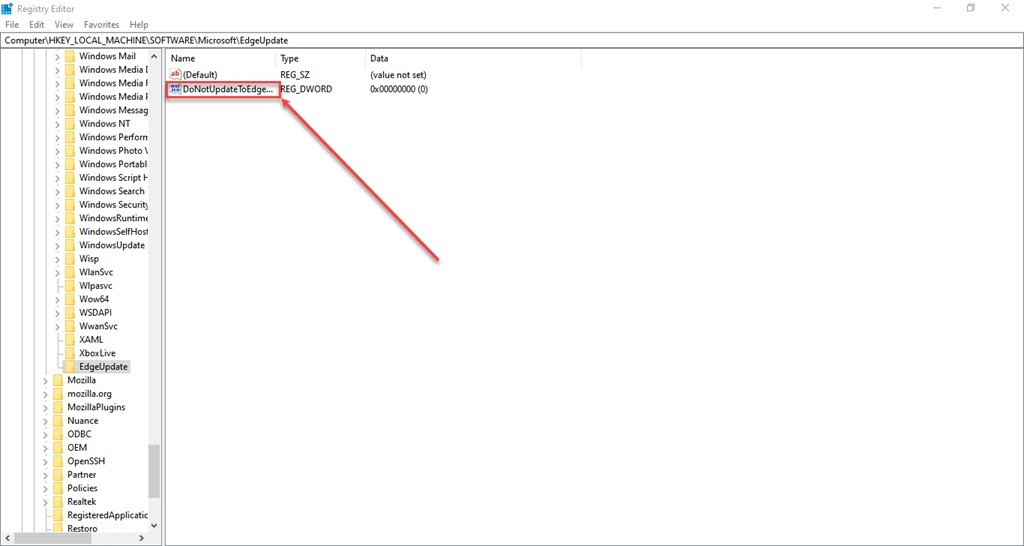Click the registry path address bar
The width and height of the screenshot is (1024, 546).
point(512,40)
